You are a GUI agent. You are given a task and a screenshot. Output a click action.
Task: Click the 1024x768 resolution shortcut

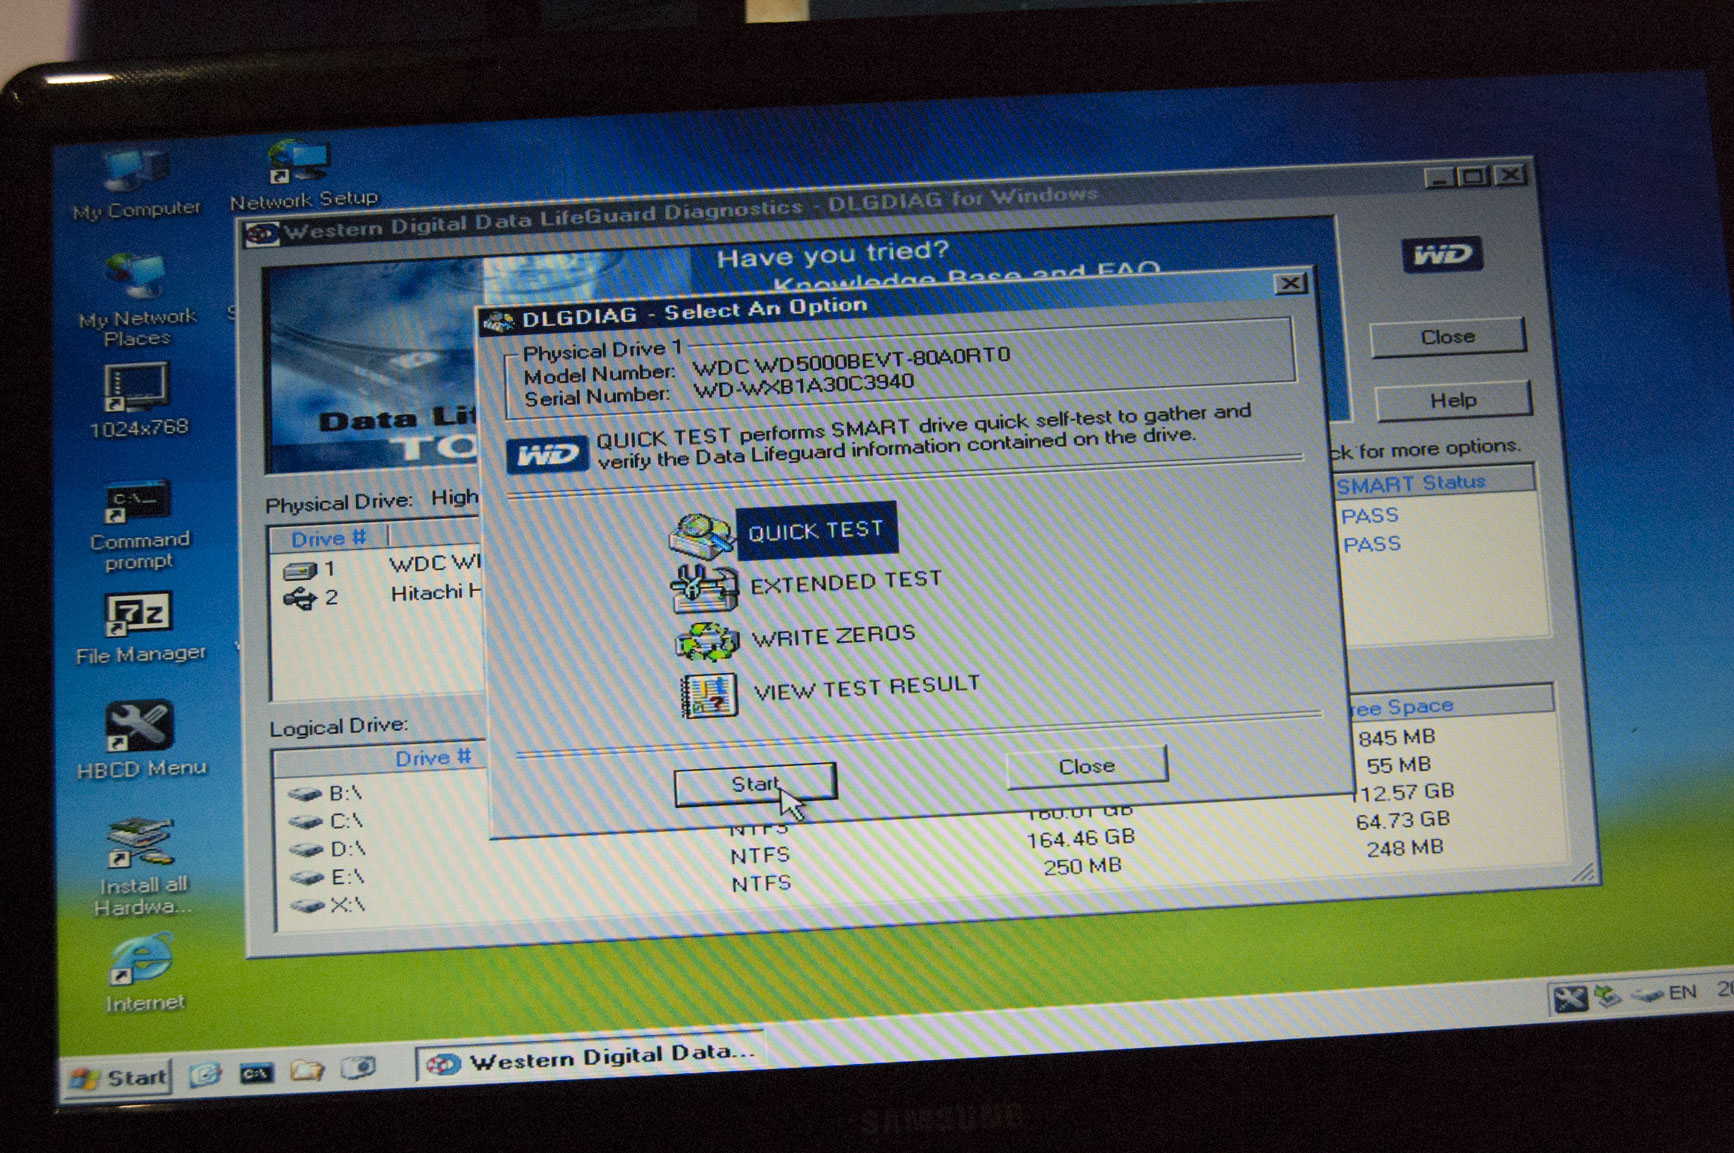[136, 388]
